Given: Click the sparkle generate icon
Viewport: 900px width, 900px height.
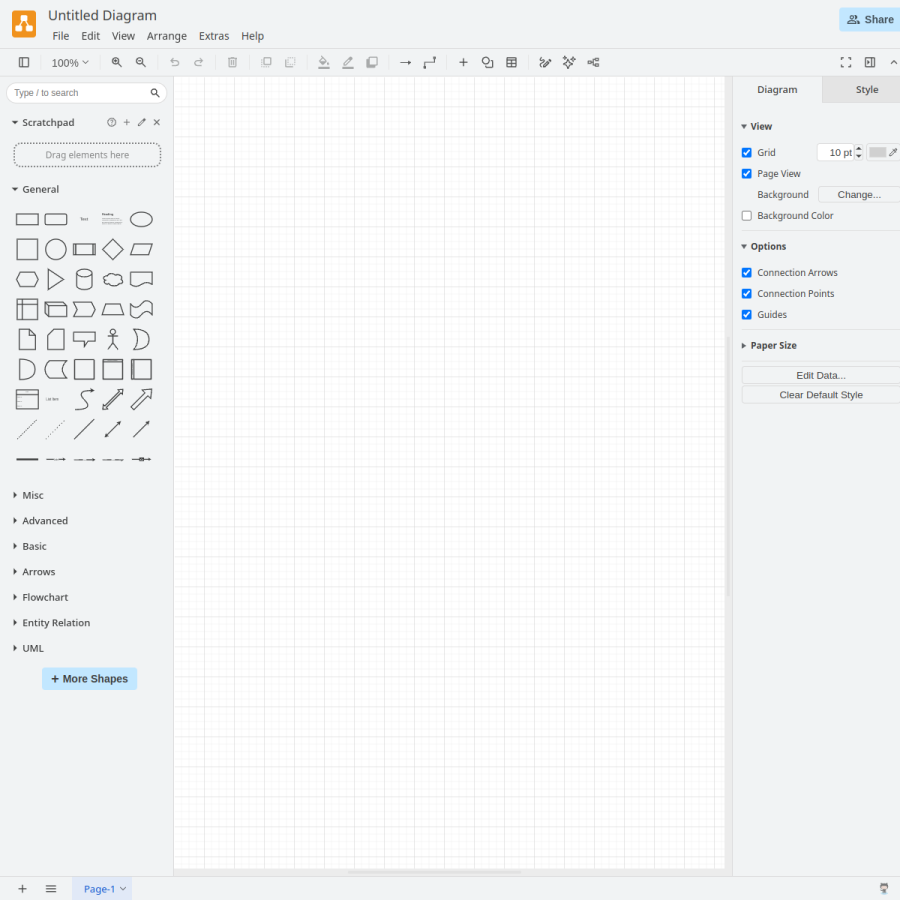Looking at the screenshot, I should (569, 63).
